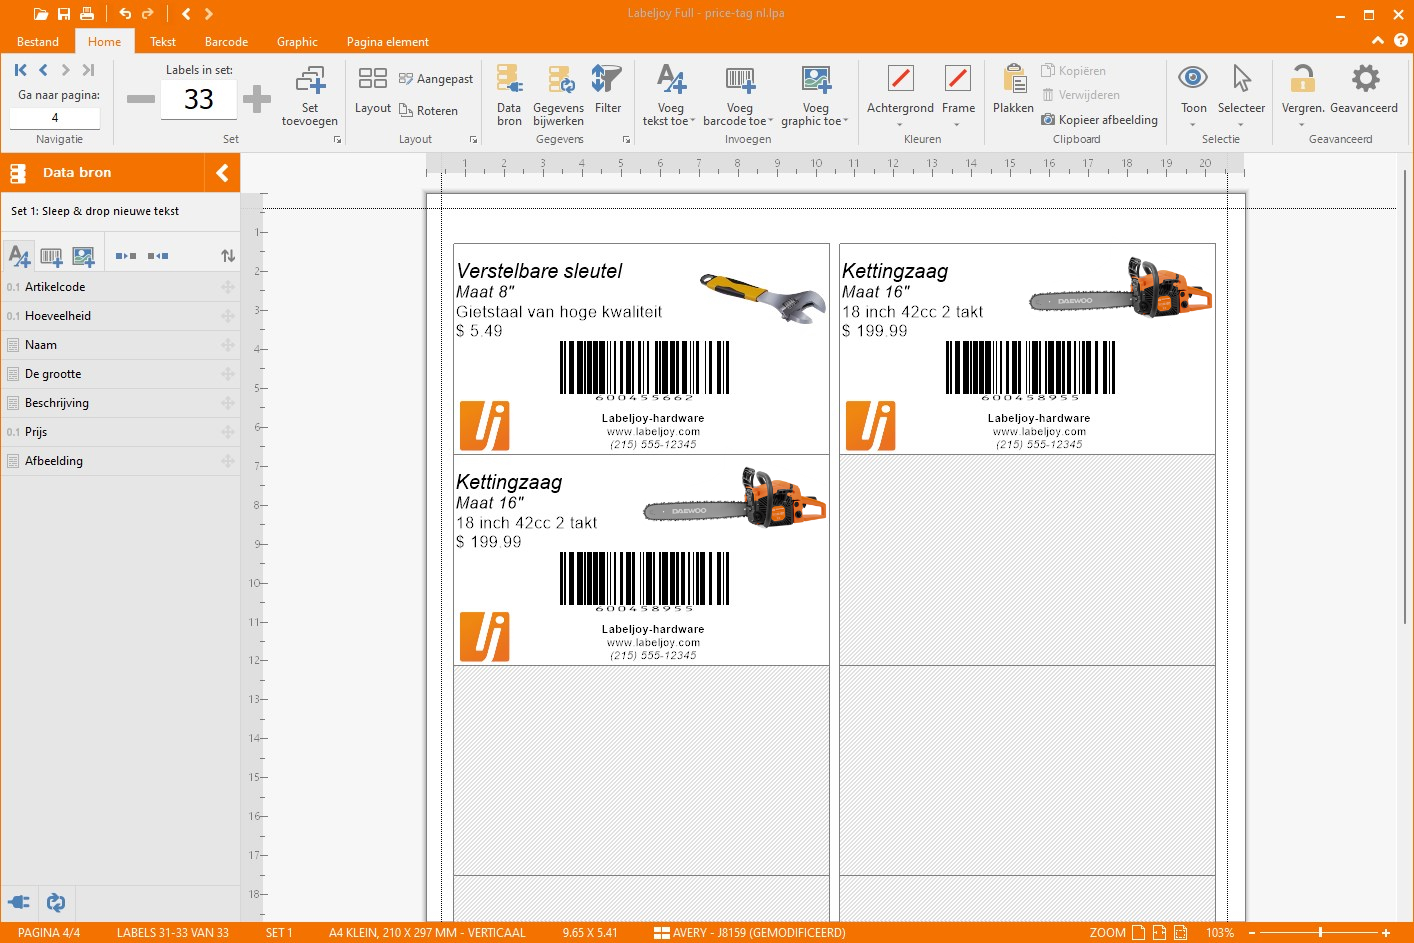Click Gegevens bijwerken refresh data
This screenshot has height=943, width=1414.
559,96
